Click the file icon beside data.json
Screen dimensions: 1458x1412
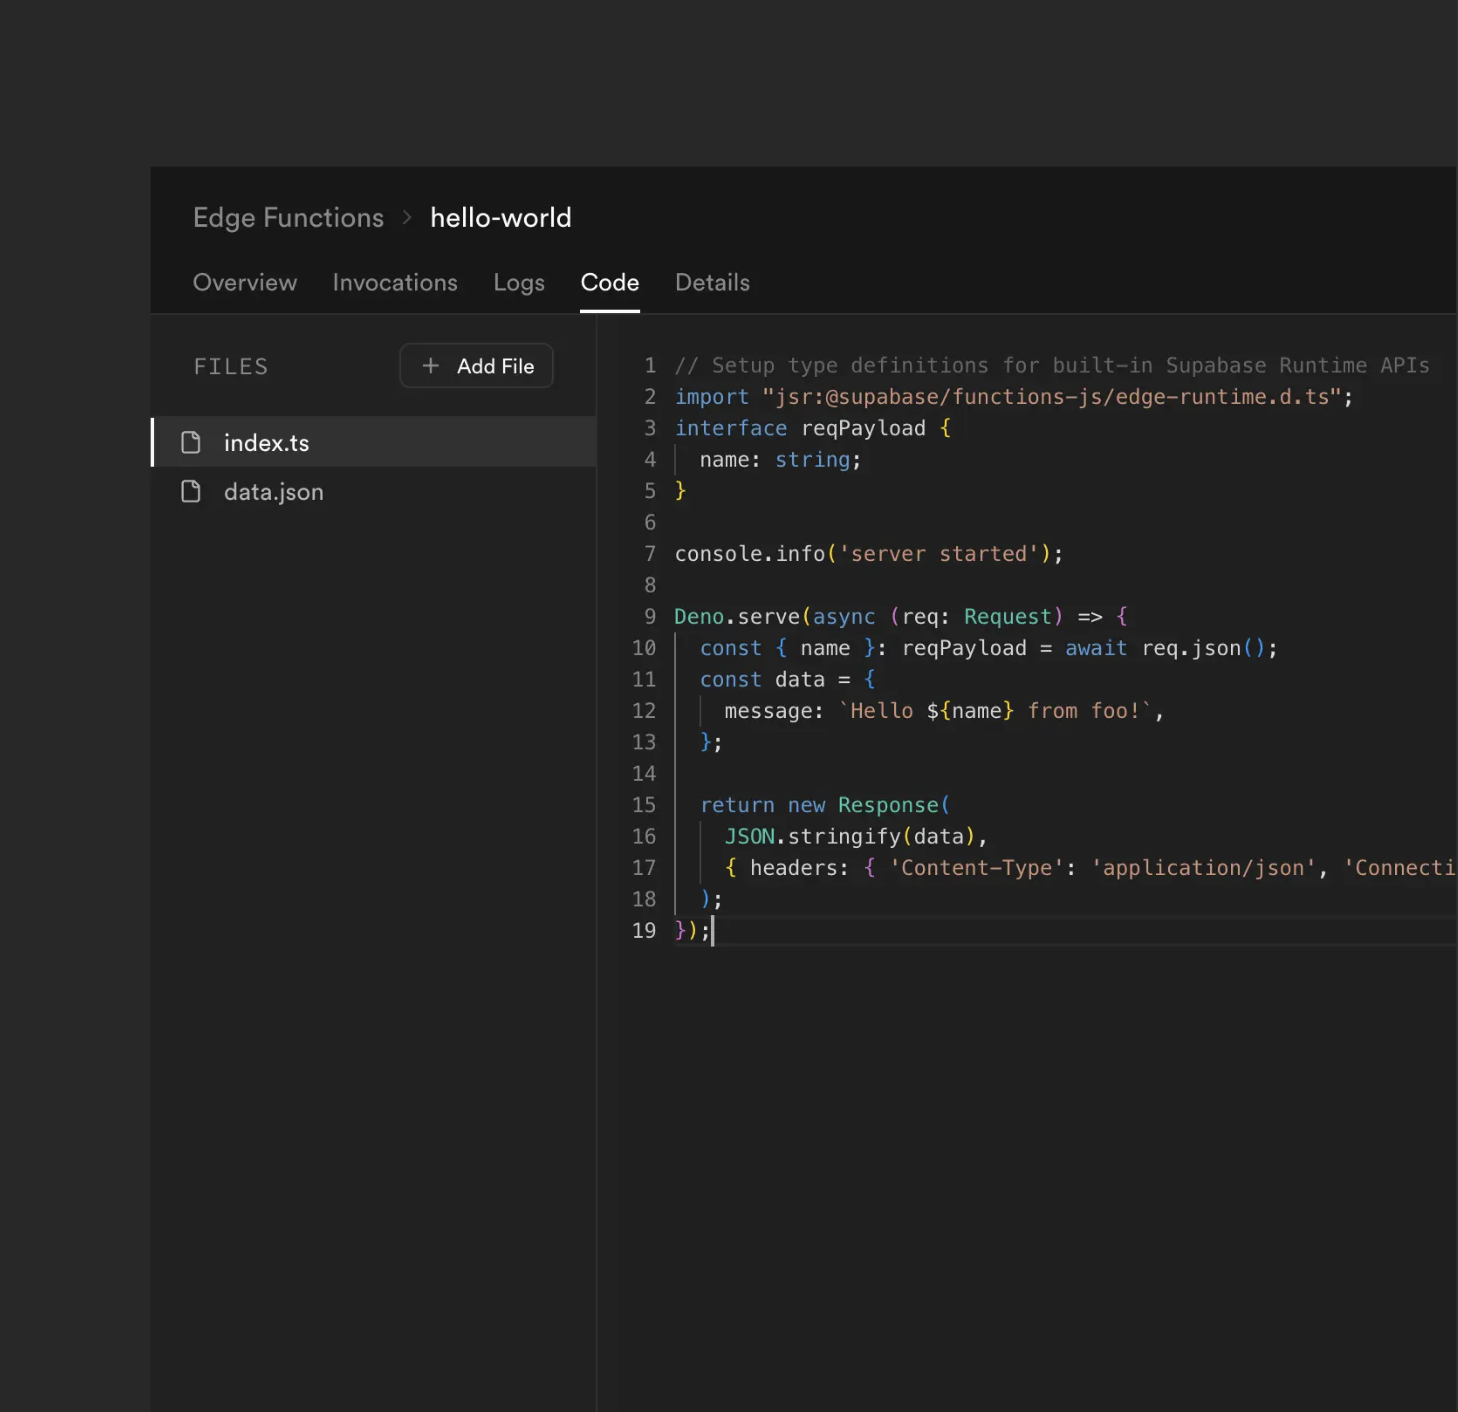[191, 491]
